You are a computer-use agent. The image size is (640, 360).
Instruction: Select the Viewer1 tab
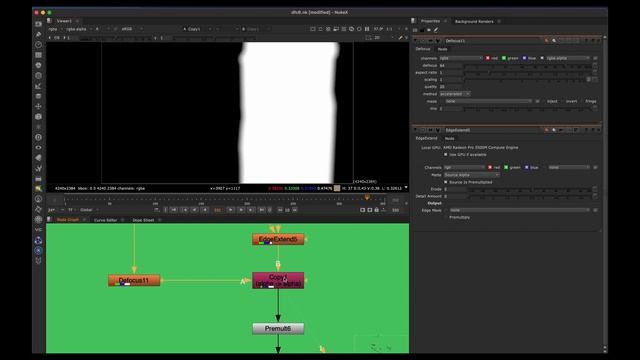click(64, 21)
